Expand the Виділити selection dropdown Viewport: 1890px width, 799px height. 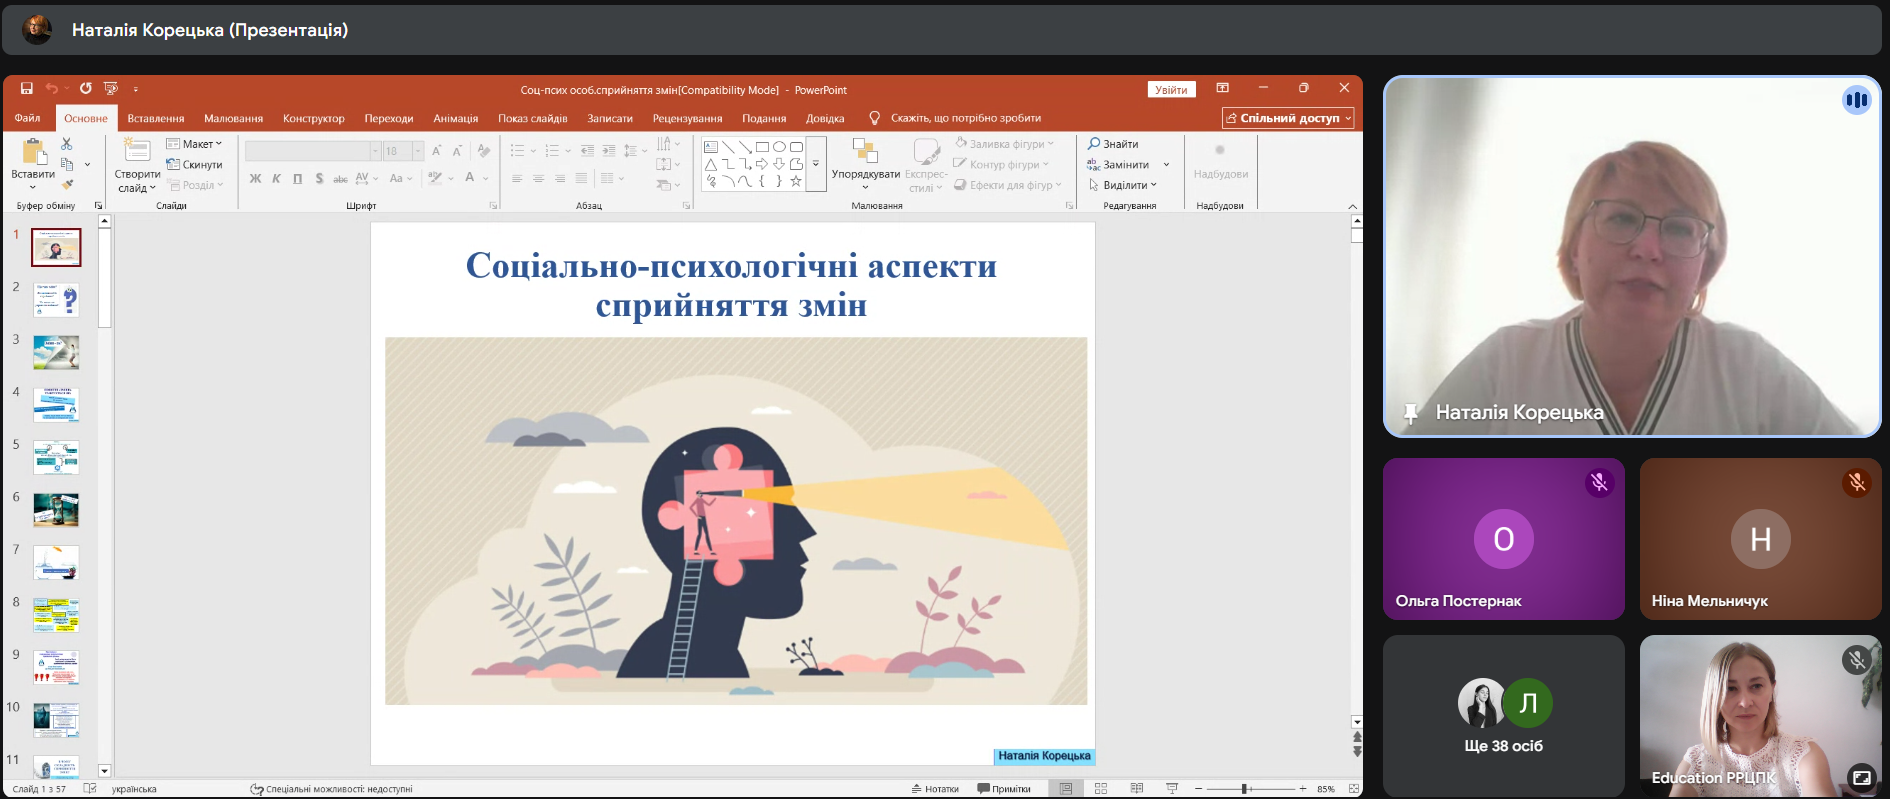pyautogui.click(x=1129, y=185)
